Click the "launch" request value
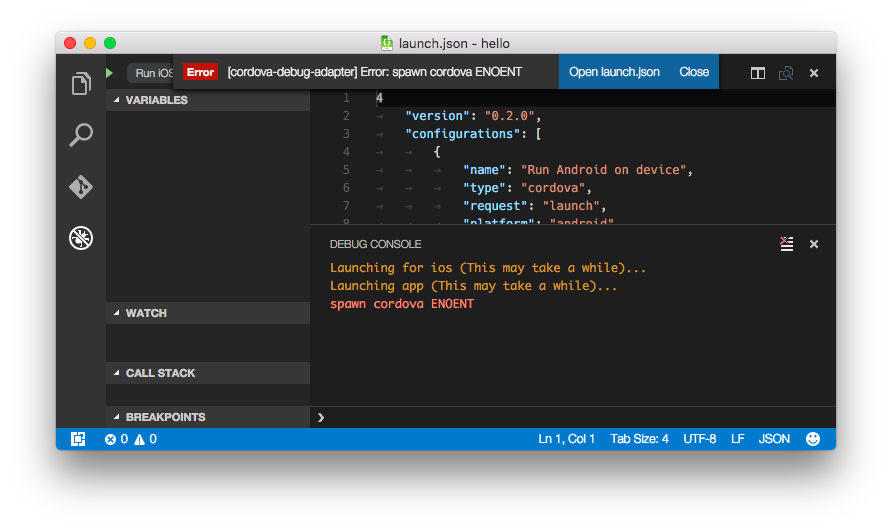 tap(571, 206)
